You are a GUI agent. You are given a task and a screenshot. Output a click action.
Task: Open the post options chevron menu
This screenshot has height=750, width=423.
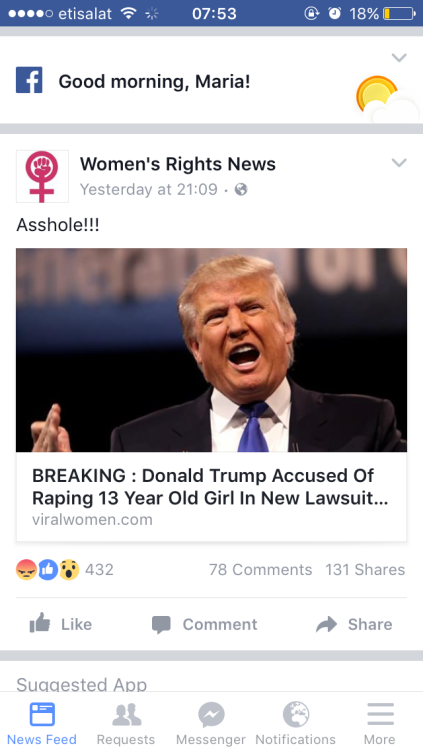click(x=399, y=163)
